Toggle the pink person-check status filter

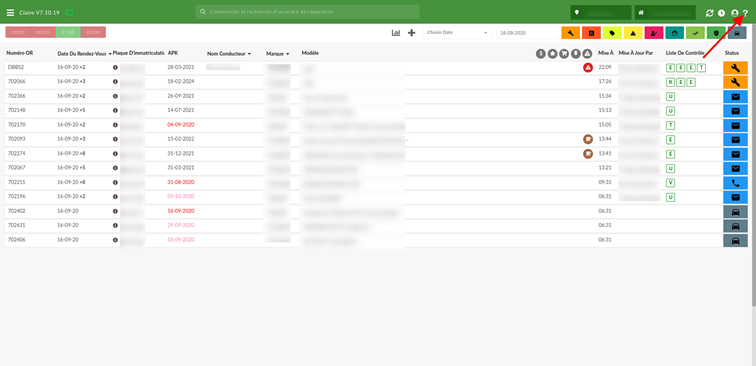pyautogui.click(x=653, y=33)
